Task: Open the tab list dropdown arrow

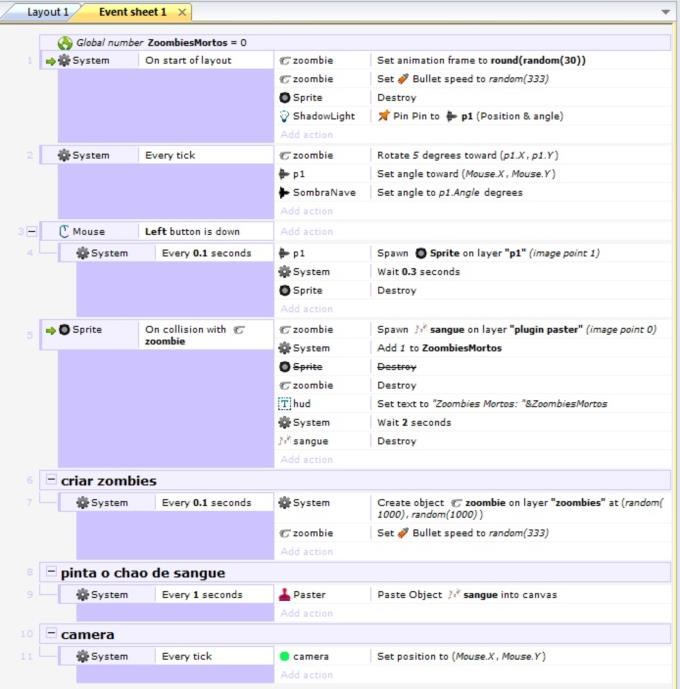Action: (666, 12)
